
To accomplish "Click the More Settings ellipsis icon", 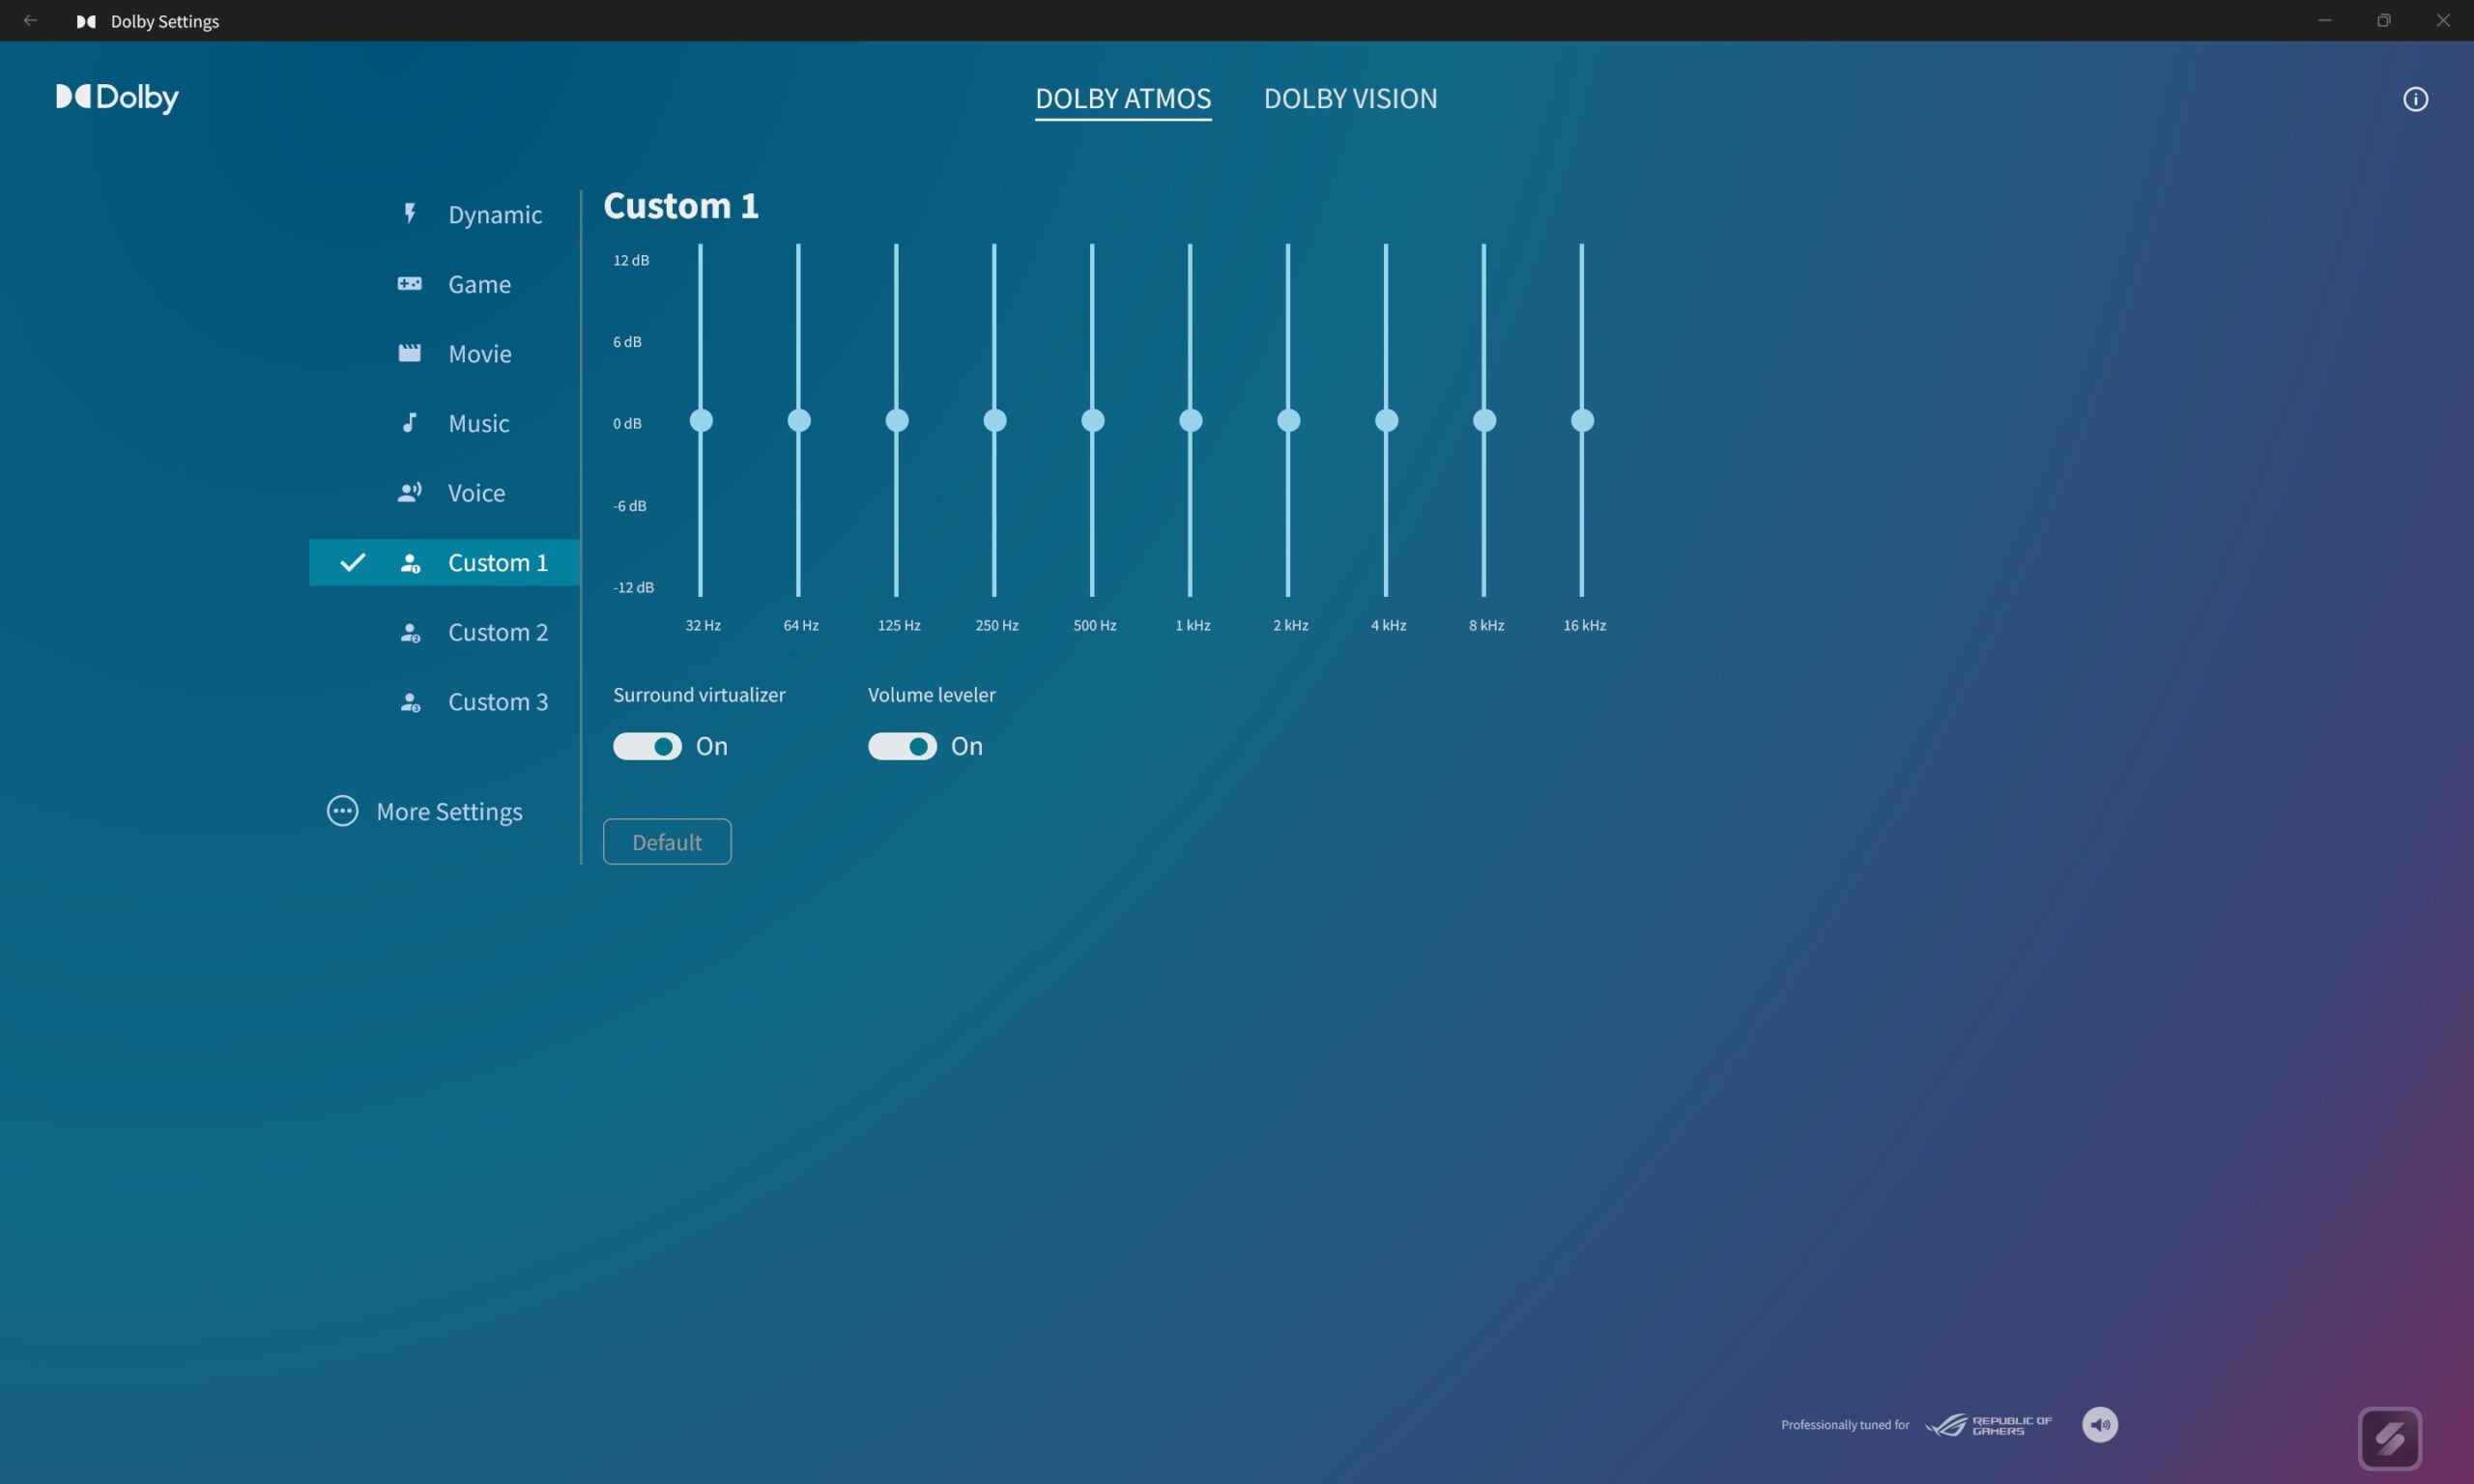I will pos(342,811).
